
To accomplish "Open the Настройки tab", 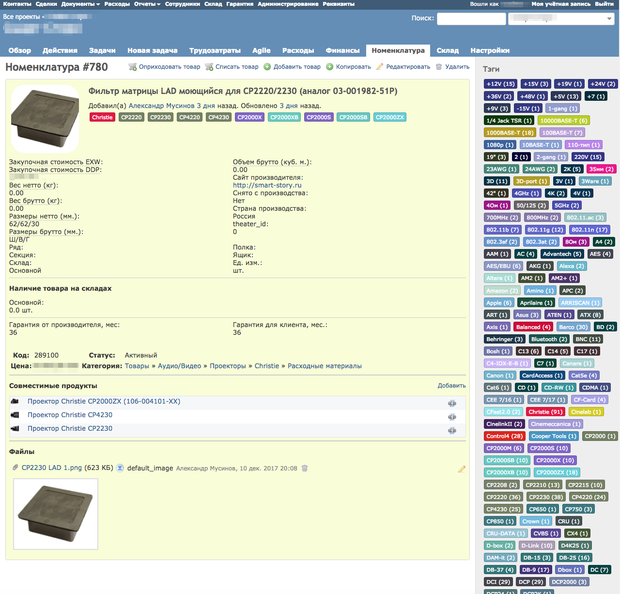I will coord(490,50).
